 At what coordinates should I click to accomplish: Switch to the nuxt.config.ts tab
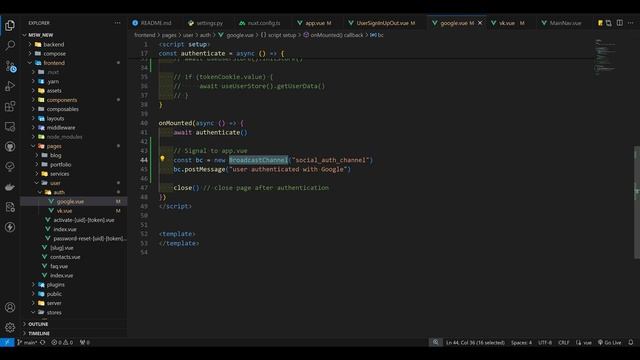click(x=264, y=23)
